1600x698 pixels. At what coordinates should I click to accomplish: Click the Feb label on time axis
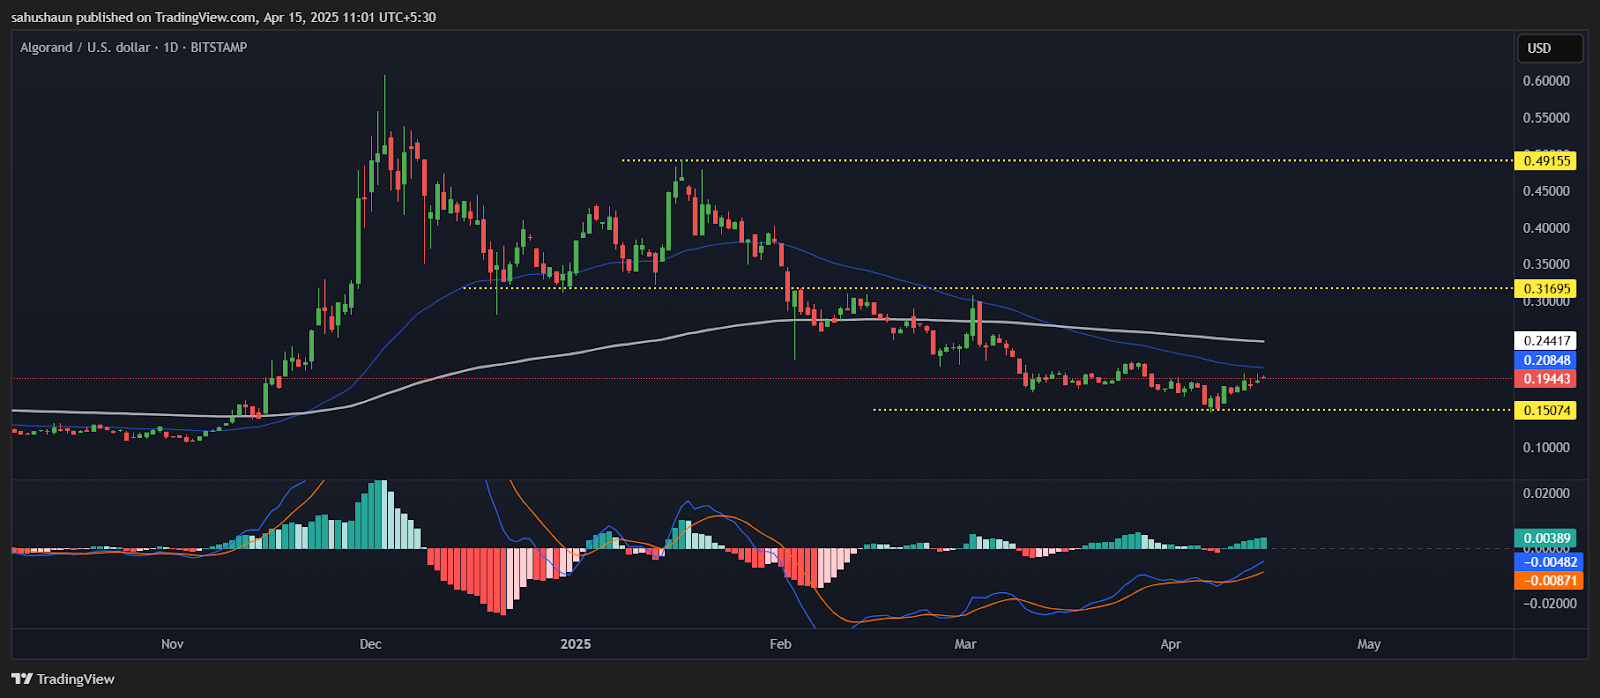tap(780, 644)
